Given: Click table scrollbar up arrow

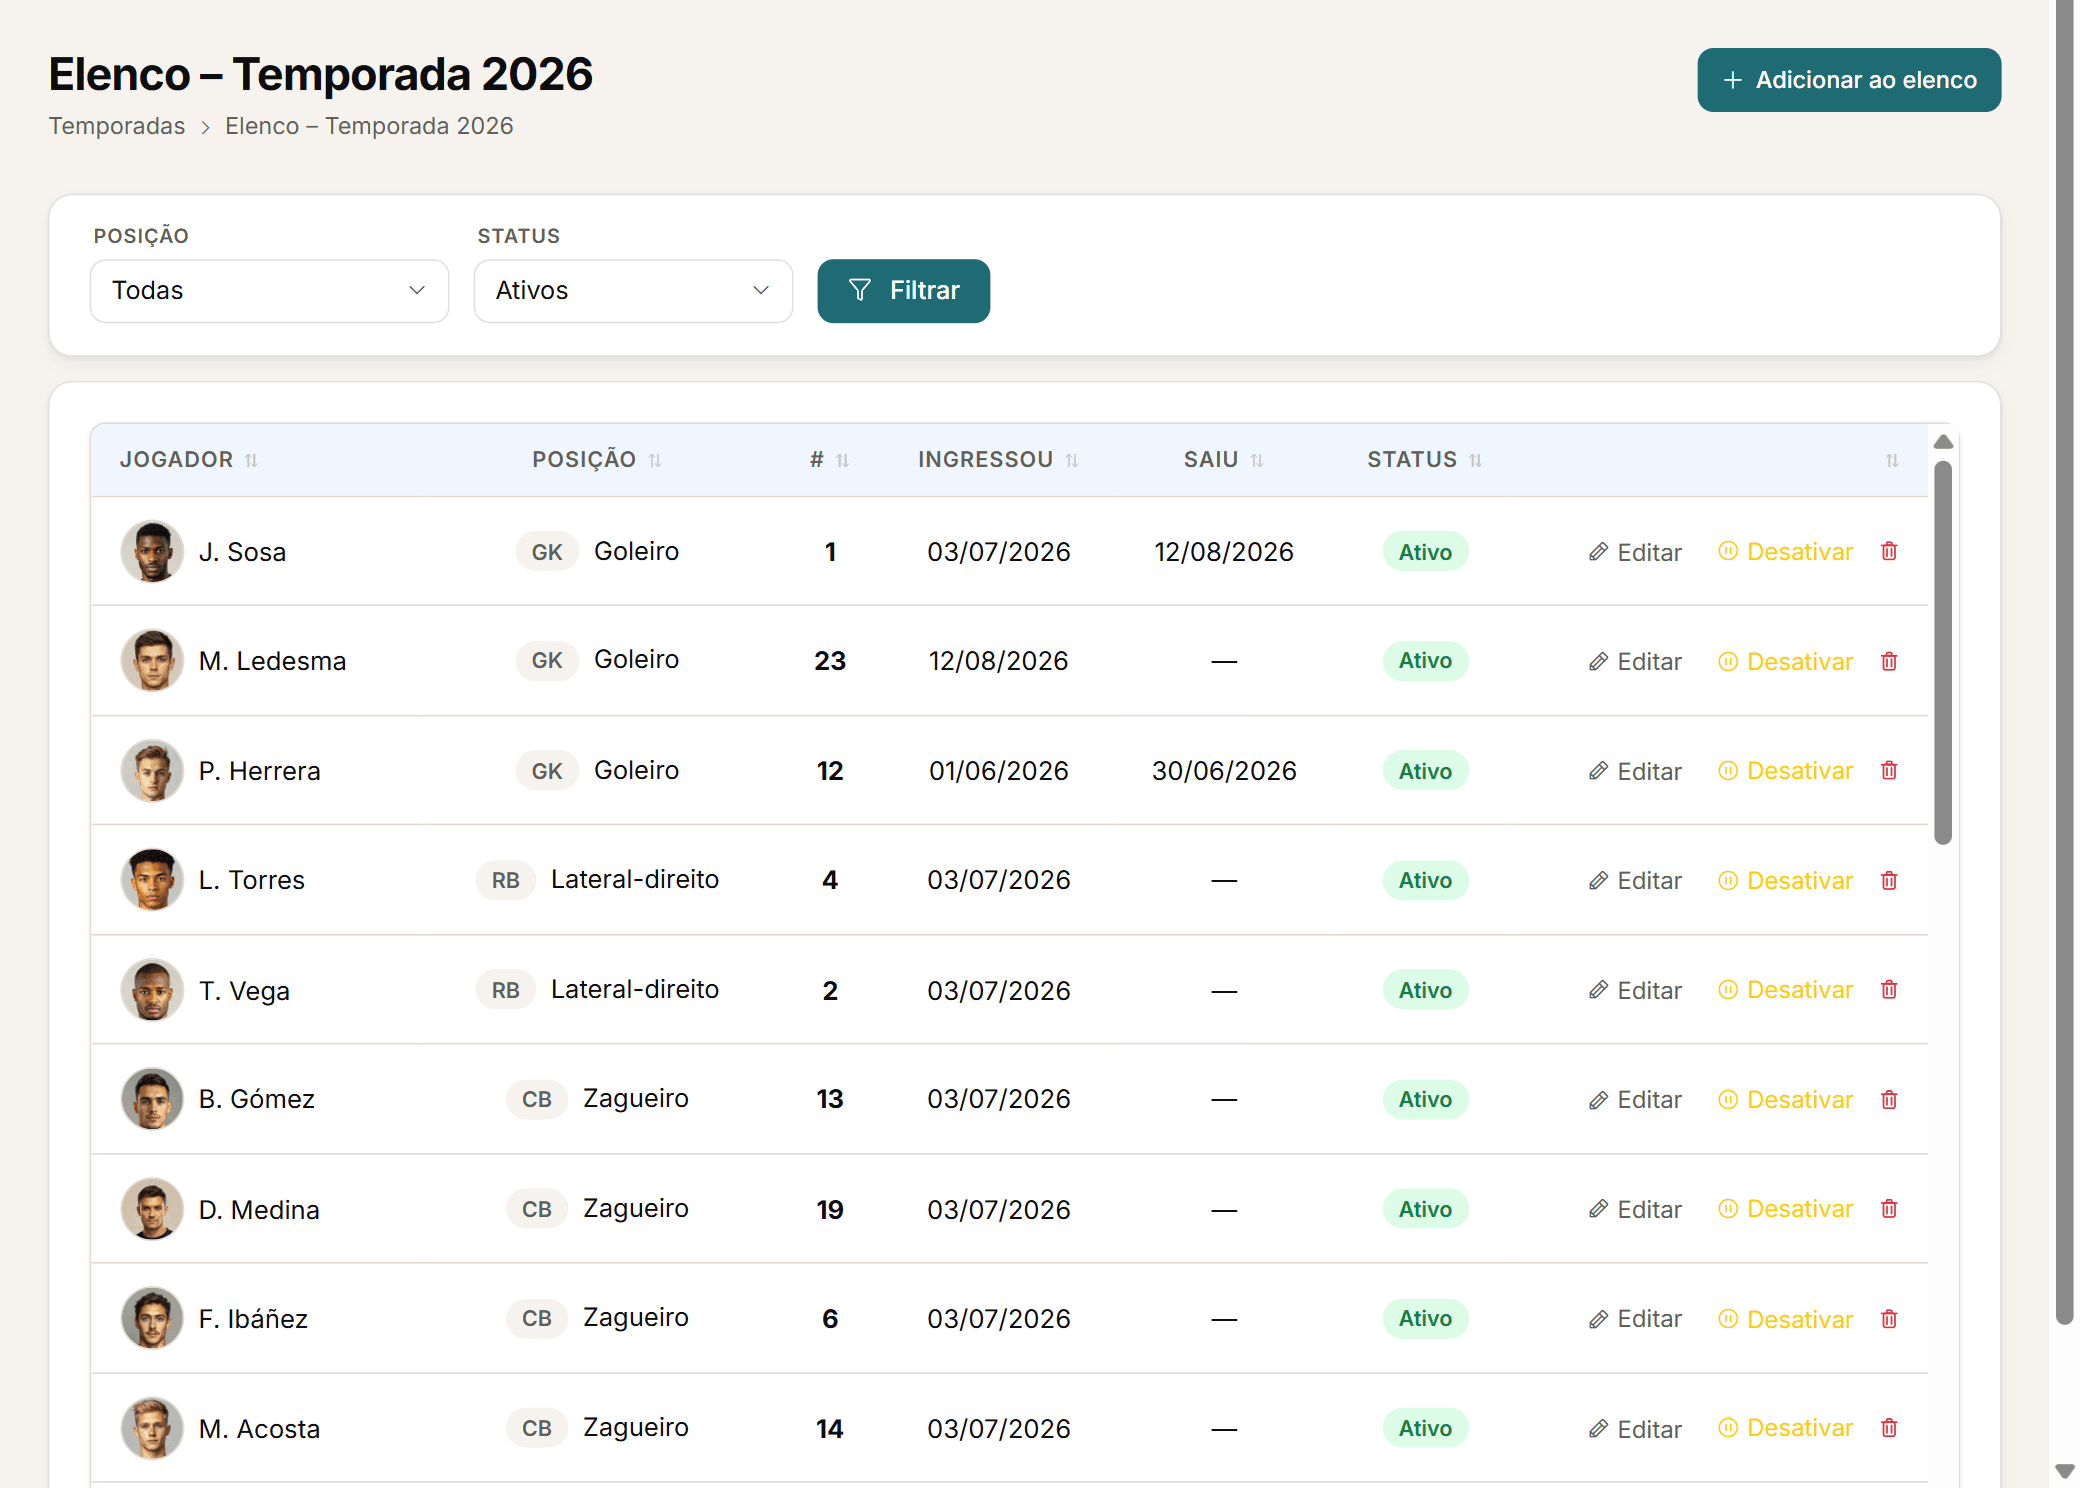Looking at the screenshot, I should (x=1943, y=442).
